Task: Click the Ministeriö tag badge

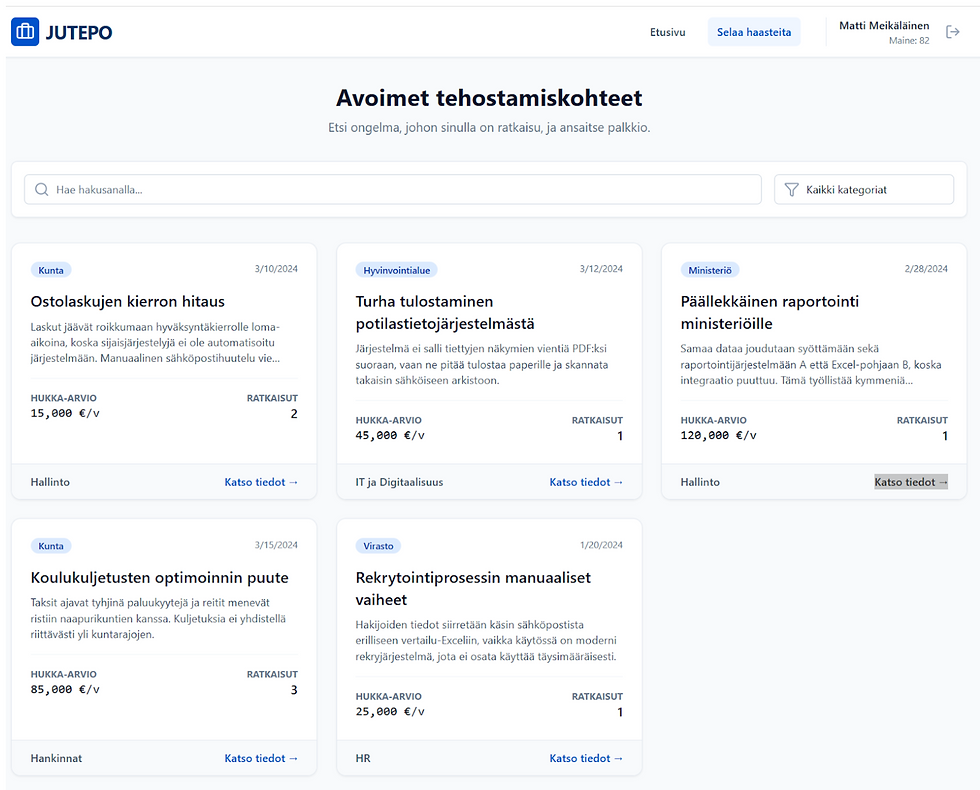Action: pos(711,270)
